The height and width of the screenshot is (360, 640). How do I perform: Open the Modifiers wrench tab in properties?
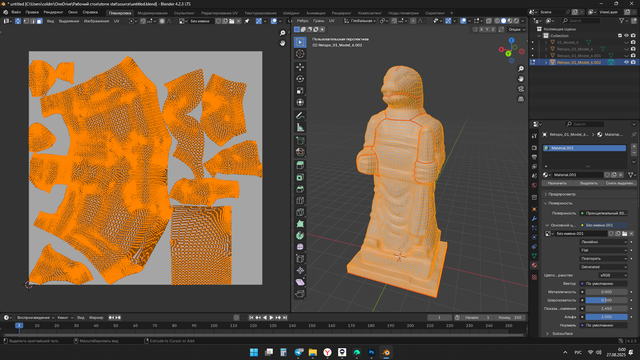click(534, 219)
